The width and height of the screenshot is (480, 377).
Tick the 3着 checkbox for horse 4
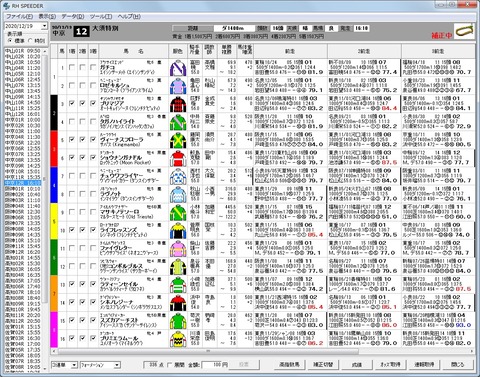93,122
